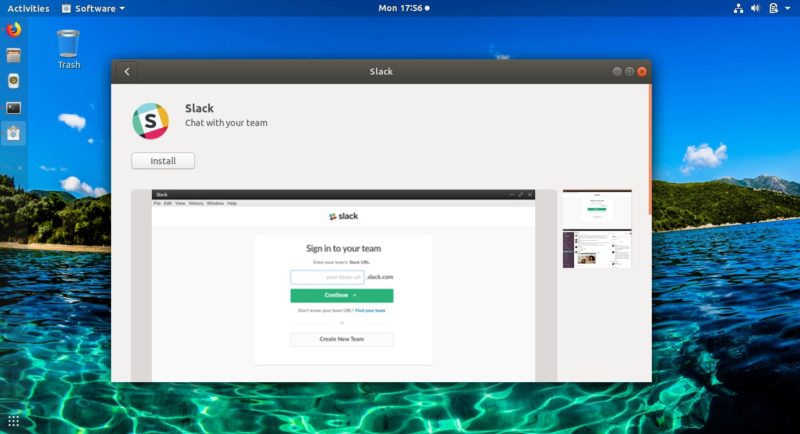This screenshot has width=800, height=434.
Task: Click the window's orange scrollbar
Action: pyautogui.click(x=650, y=149)
